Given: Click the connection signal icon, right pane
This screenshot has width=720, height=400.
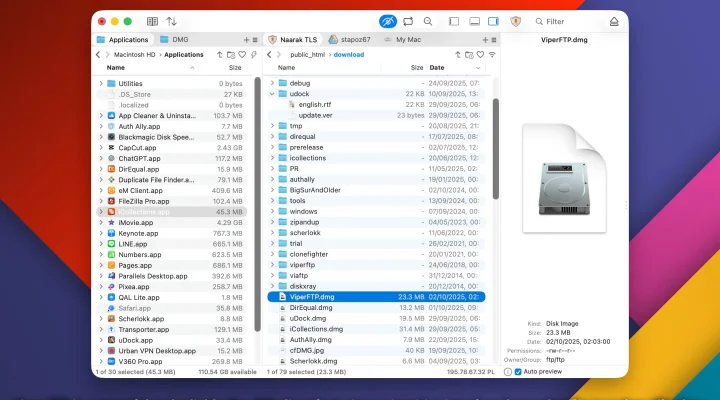Looking at the screenshot, I should [492, 55].
